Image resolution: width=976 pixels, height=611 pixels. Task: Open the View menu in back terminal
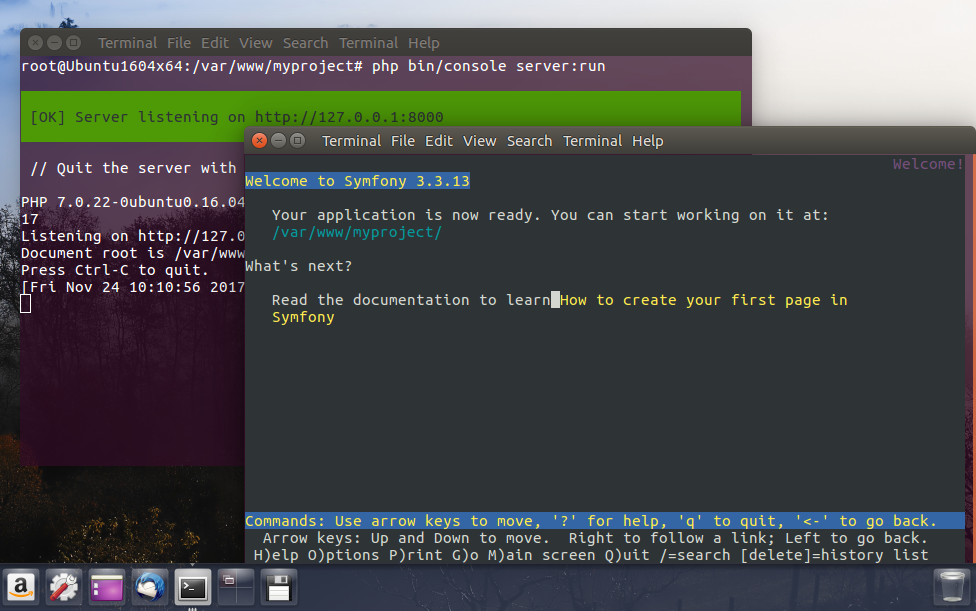[x=255, y=43]
